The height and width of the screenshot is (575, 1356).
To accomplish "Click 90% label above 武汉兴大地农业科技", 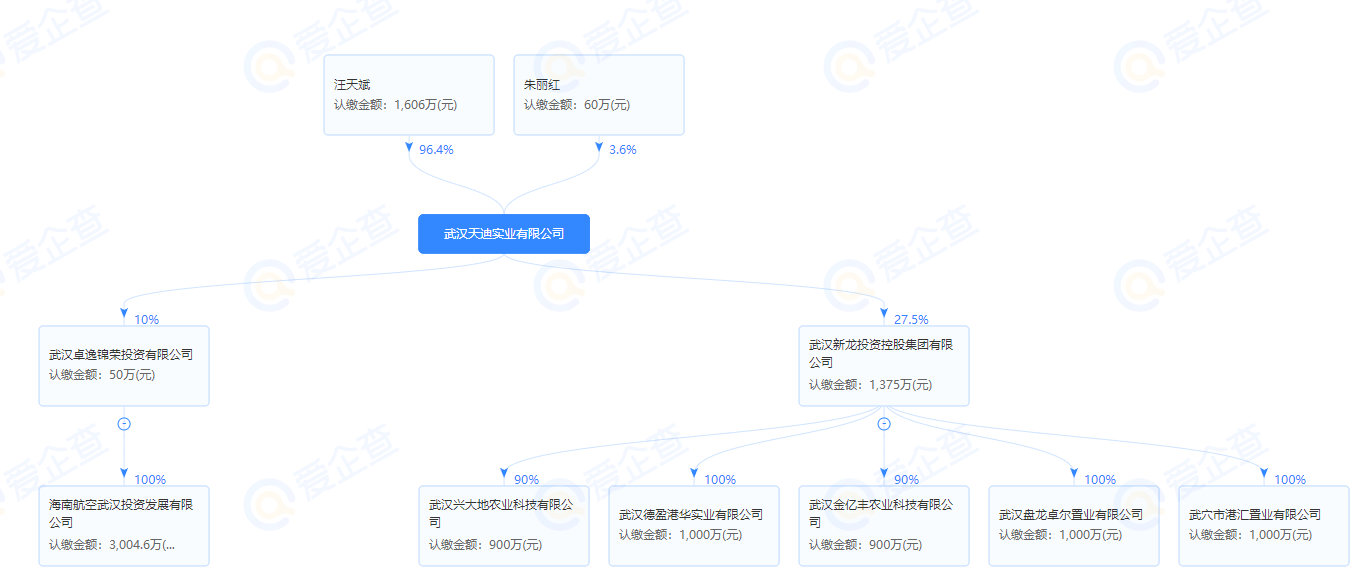I will [526, 480].
